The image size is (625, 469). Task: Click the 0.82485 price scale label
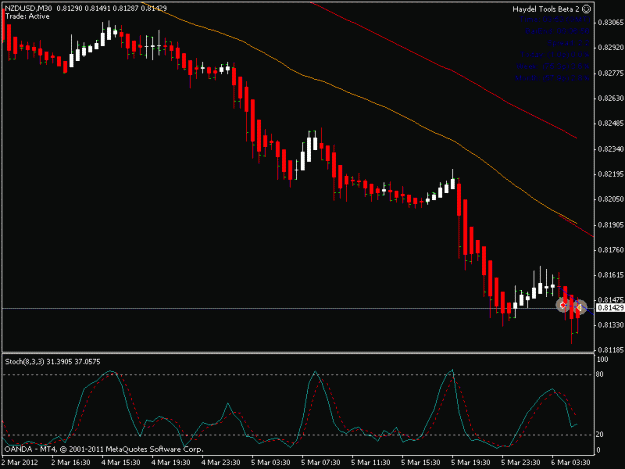point(610,124)
